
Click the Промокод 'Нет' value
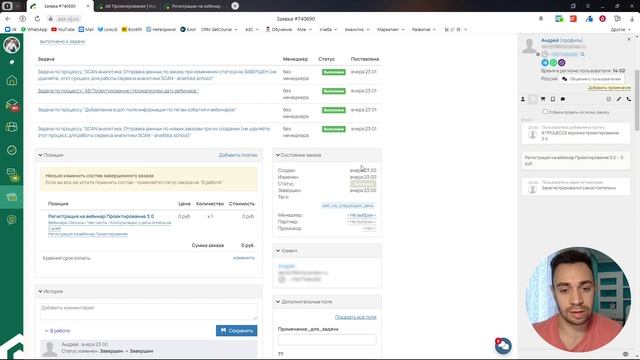[x=369, y=229]
